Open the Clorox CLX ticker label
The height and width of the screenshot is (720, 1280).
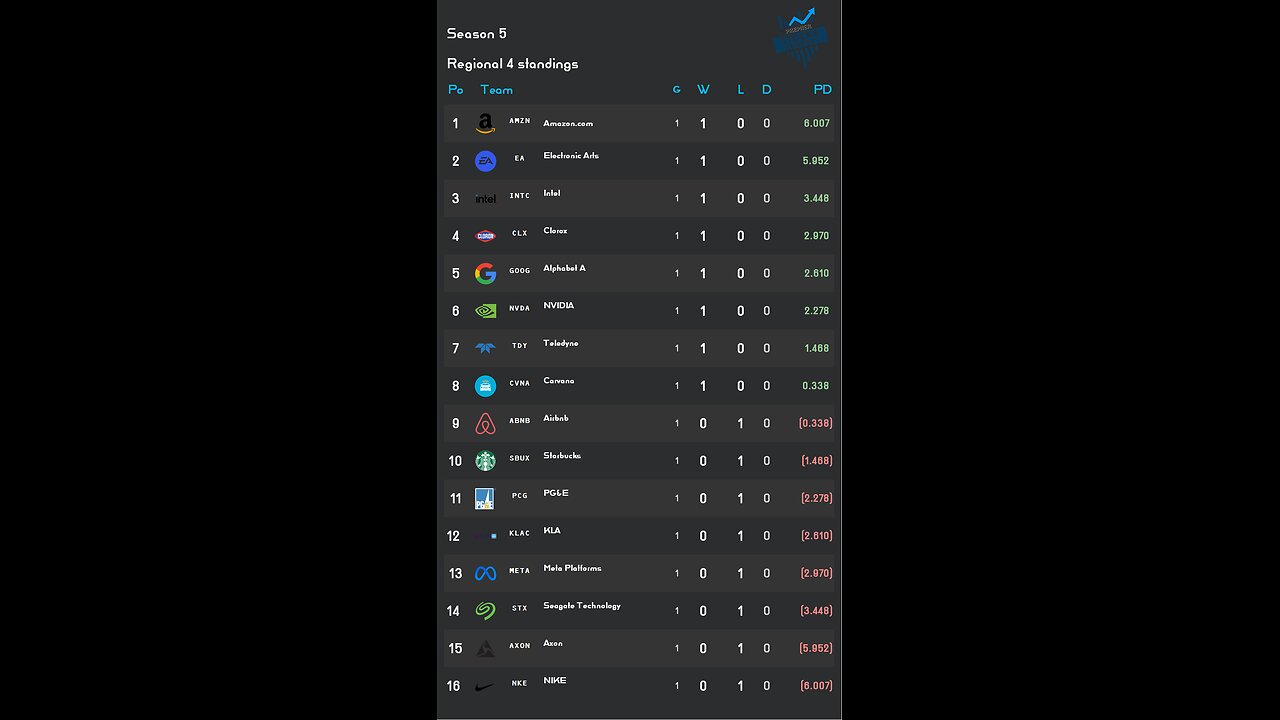(519, 234)
